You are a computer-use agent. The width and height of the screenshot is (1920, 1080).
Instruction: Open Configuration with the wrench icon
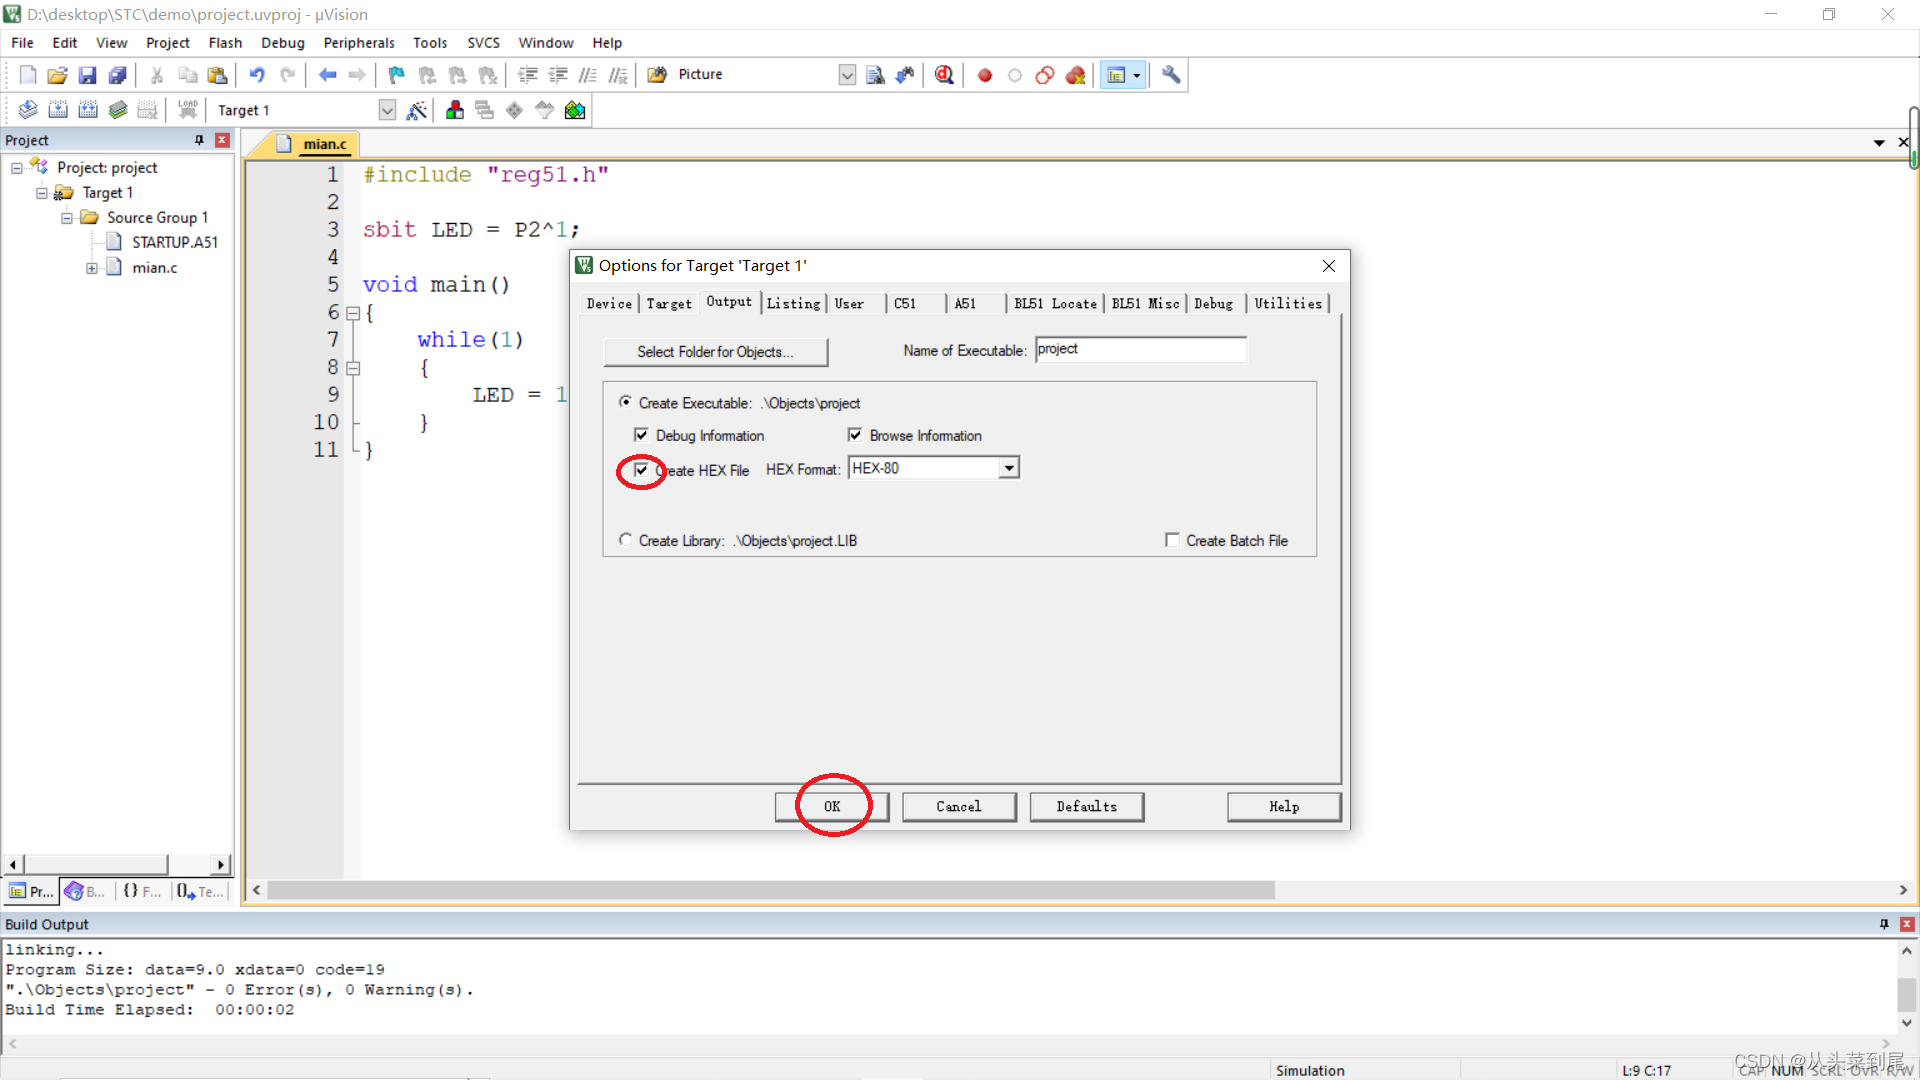pos(1171,75)
